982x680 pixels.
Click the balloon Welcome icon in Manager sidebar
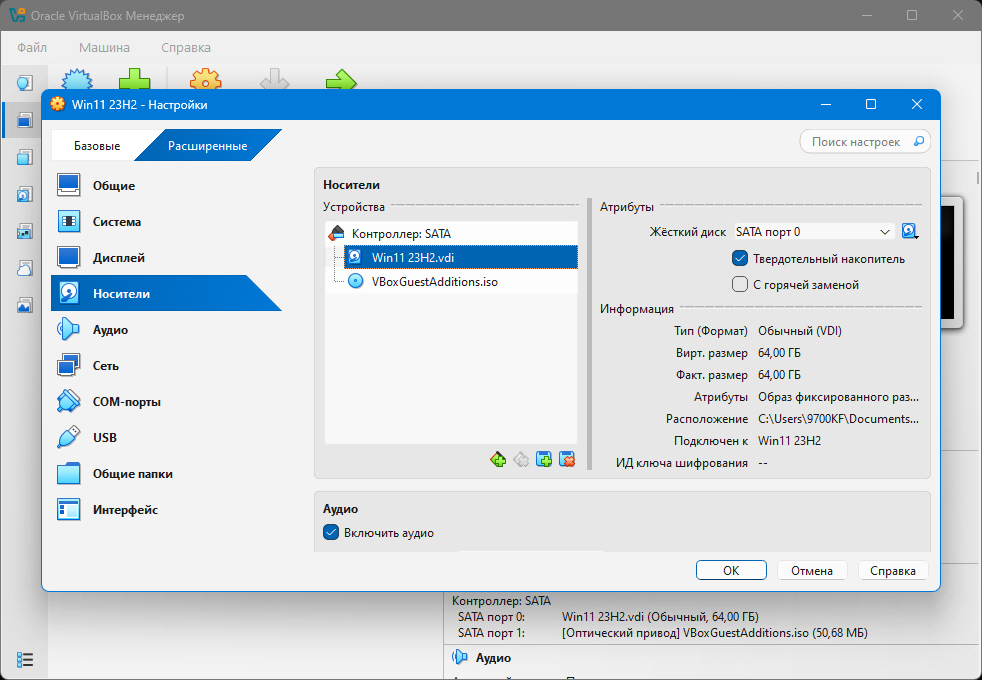pos(24,83)
